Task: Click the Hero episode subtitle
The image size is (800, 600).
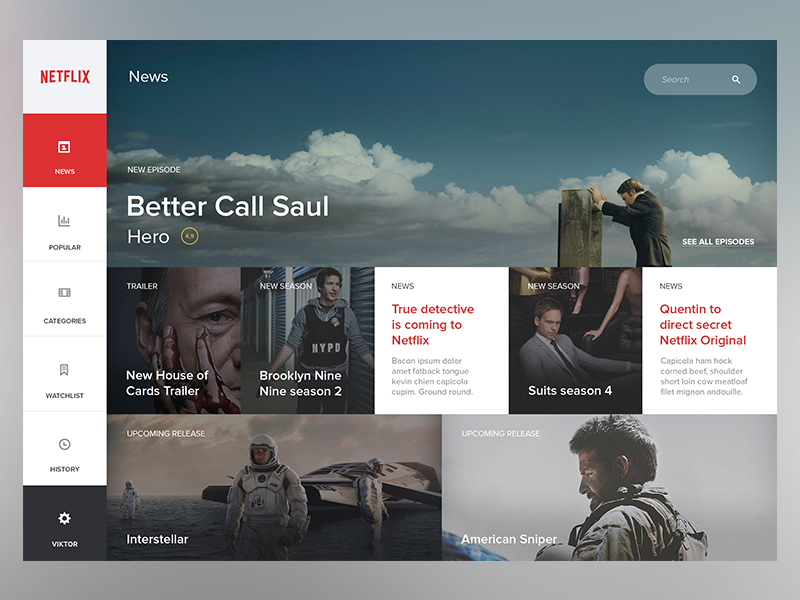Action: pyautogui.click(x=148, y=237)
